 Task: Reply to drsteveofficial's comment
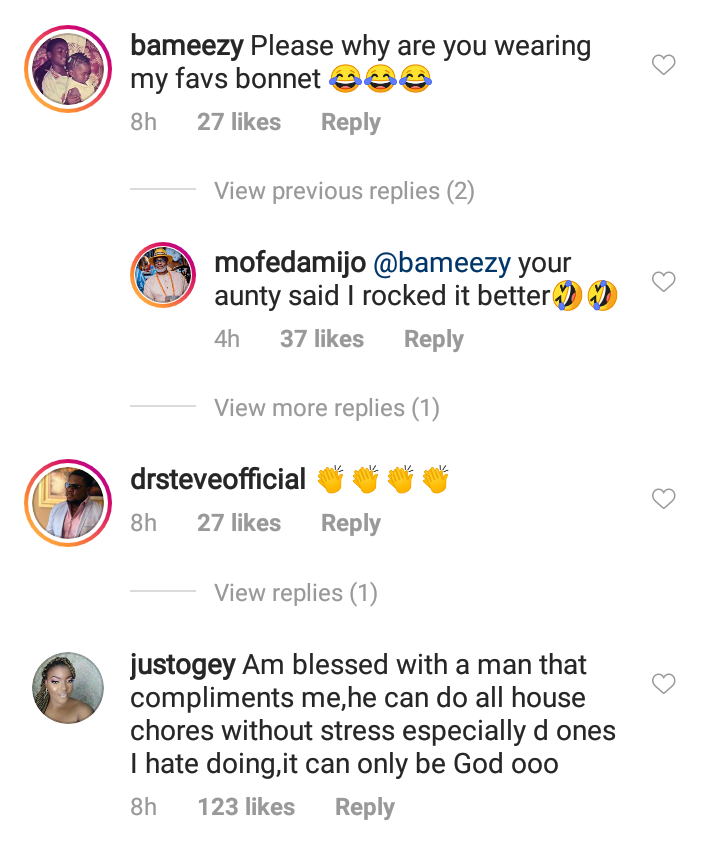tap(351, 523)
